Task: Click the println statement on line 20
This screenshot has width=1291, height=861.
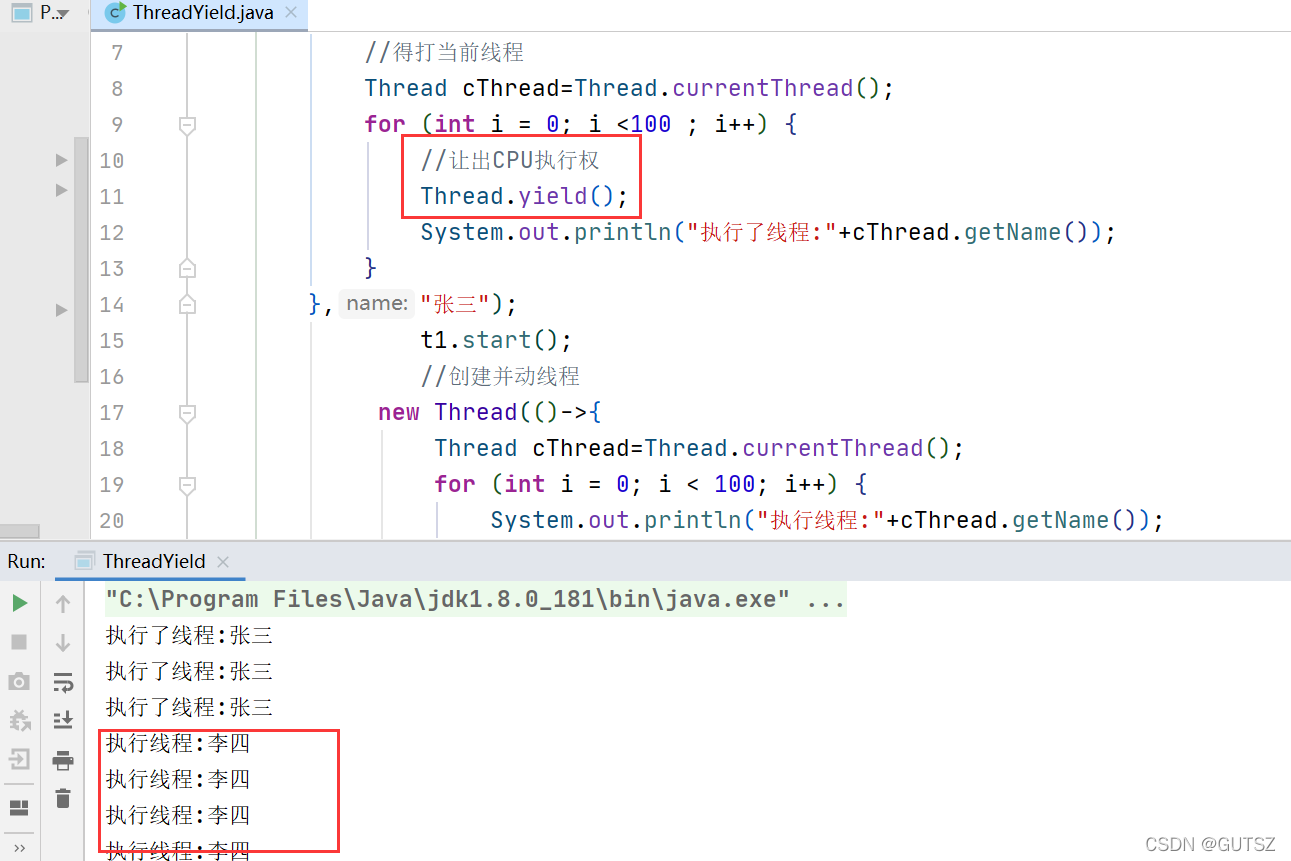Action: (x=827, y=520)
